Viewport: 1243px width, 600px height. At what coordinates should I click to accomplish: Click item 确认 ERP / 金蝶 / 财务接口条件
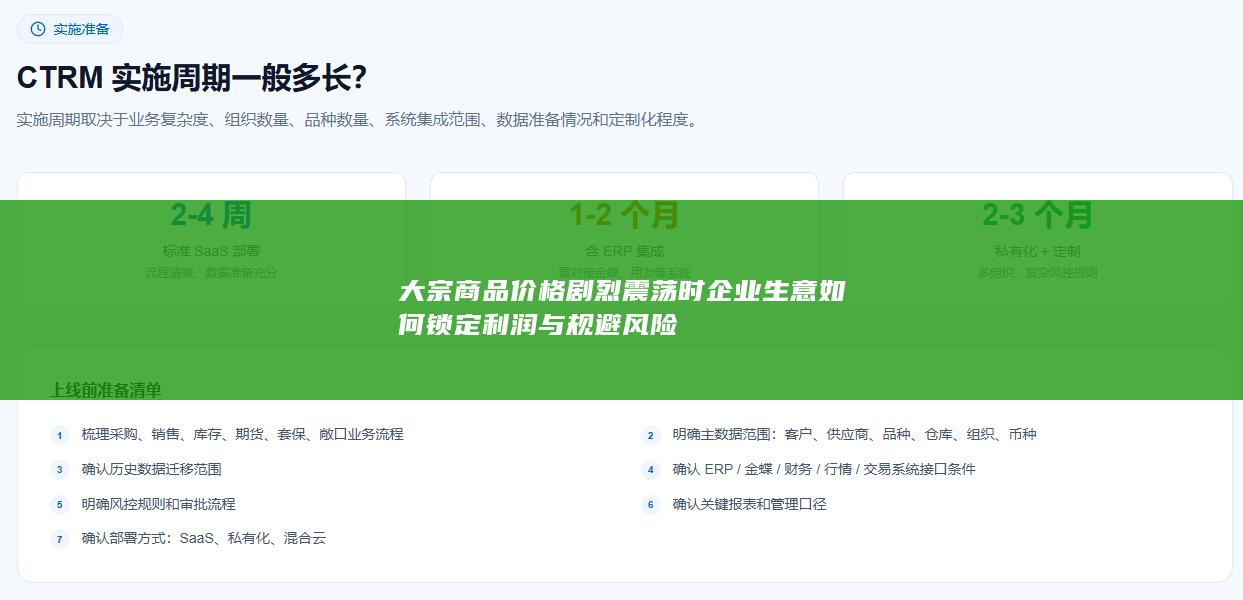point(824,469)
